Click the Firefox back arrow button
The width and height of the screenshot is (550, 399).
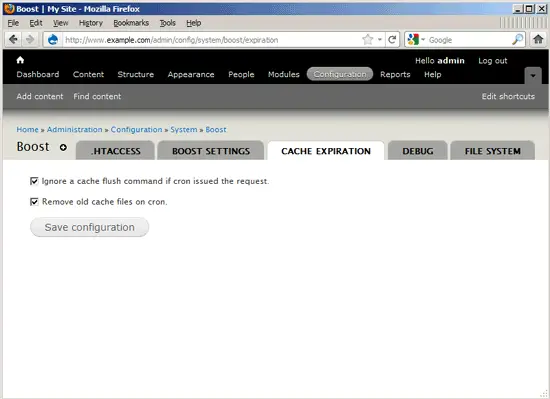coord(13,40)
